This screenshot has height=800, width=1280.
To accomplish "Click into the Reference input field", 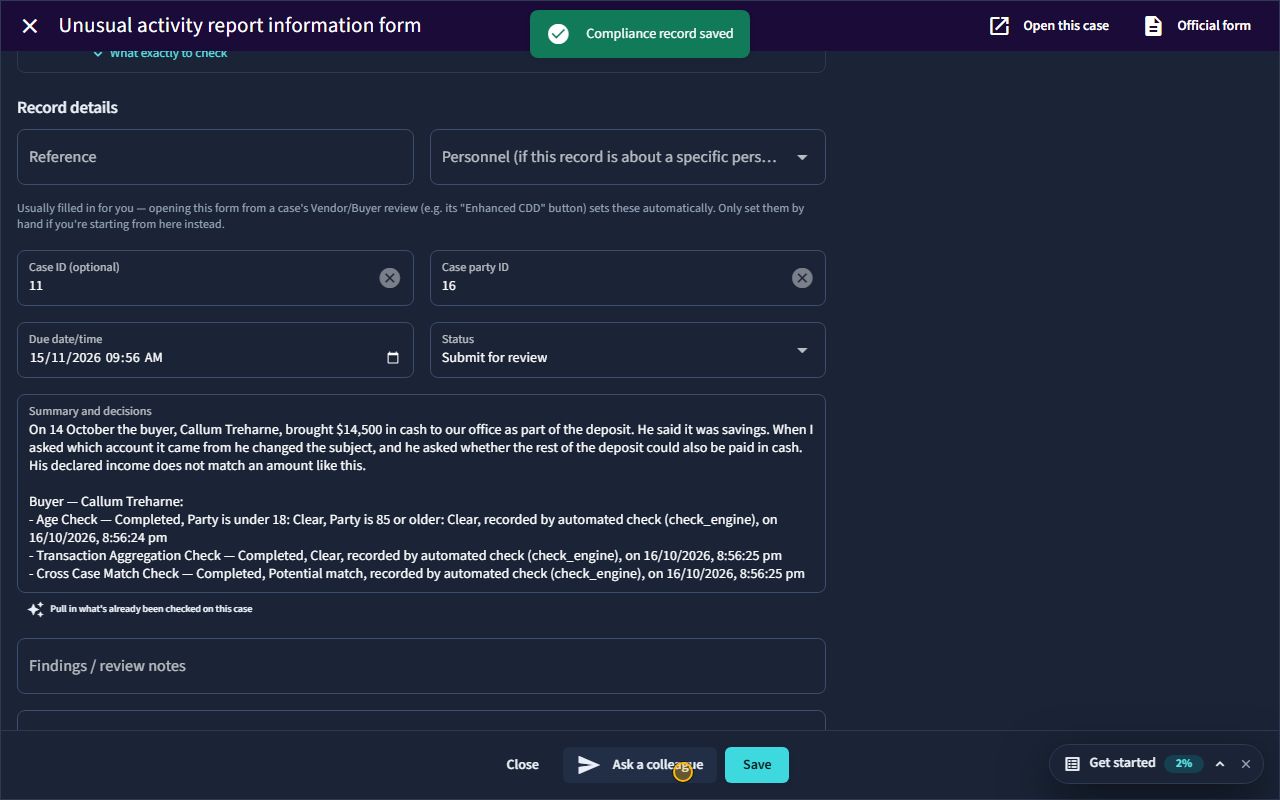I will pyautogui.click(x=215, y=157).
